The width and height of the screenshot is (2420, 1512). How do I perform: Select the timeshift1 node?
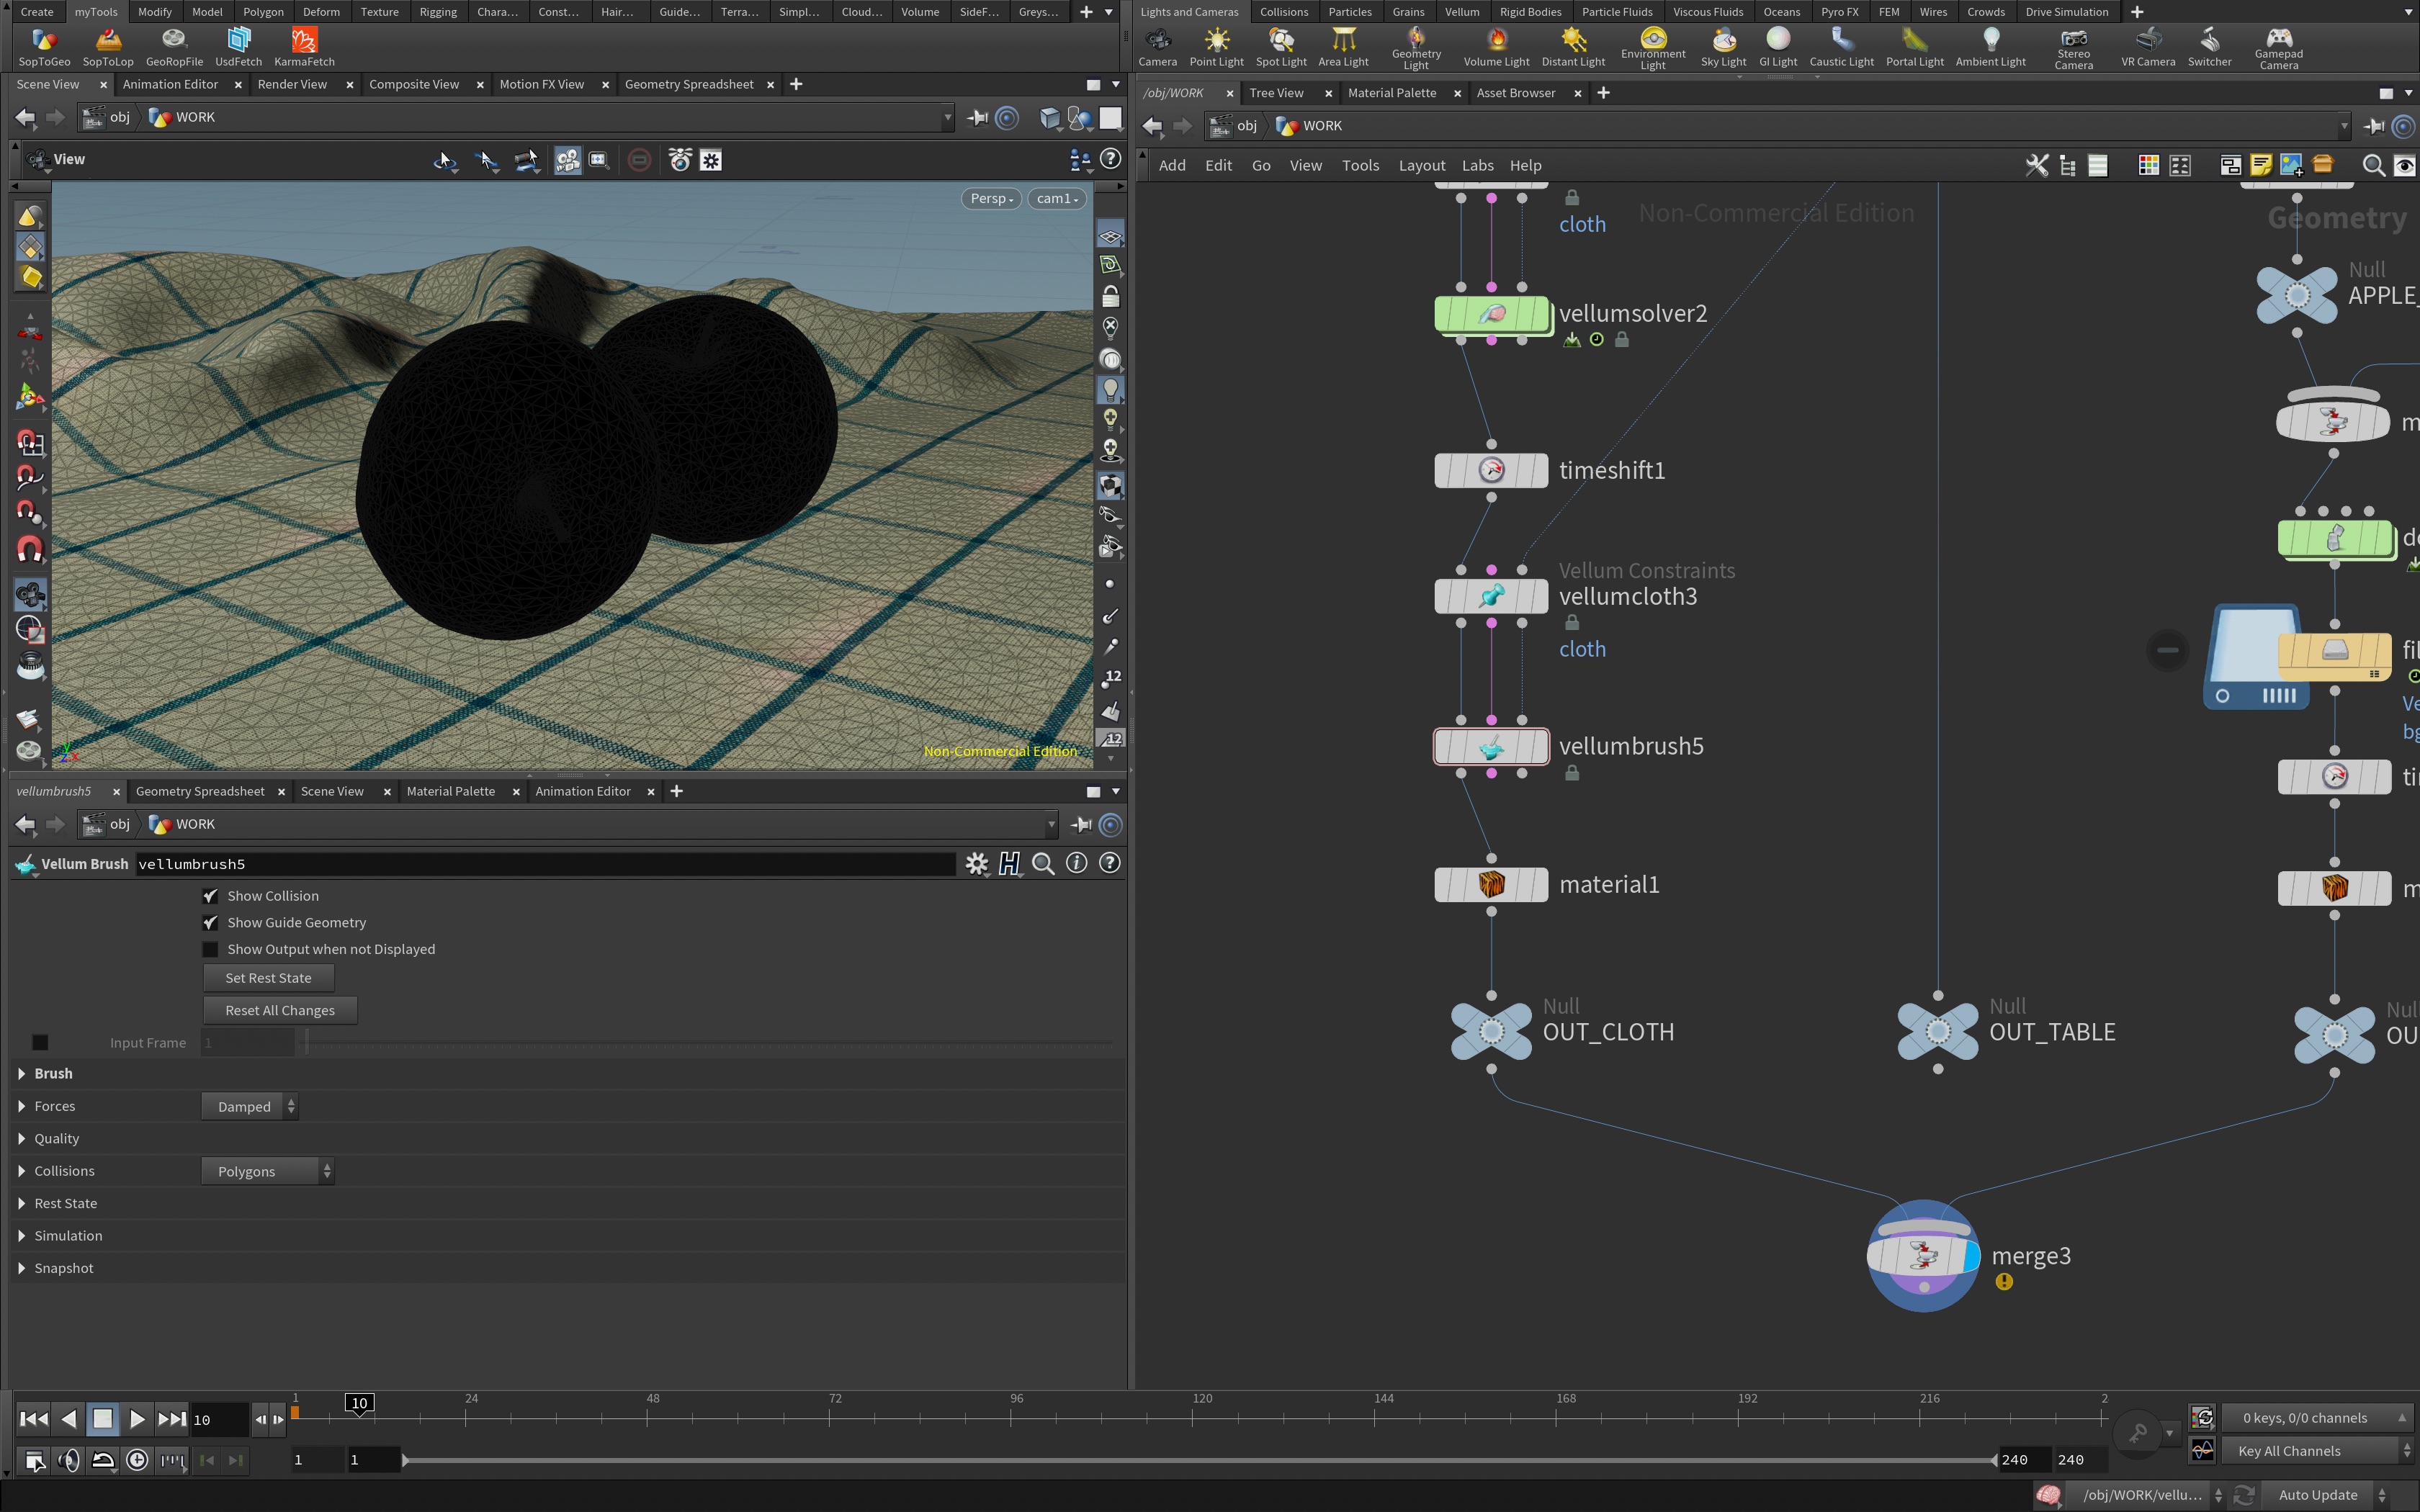coord(1491,470)
